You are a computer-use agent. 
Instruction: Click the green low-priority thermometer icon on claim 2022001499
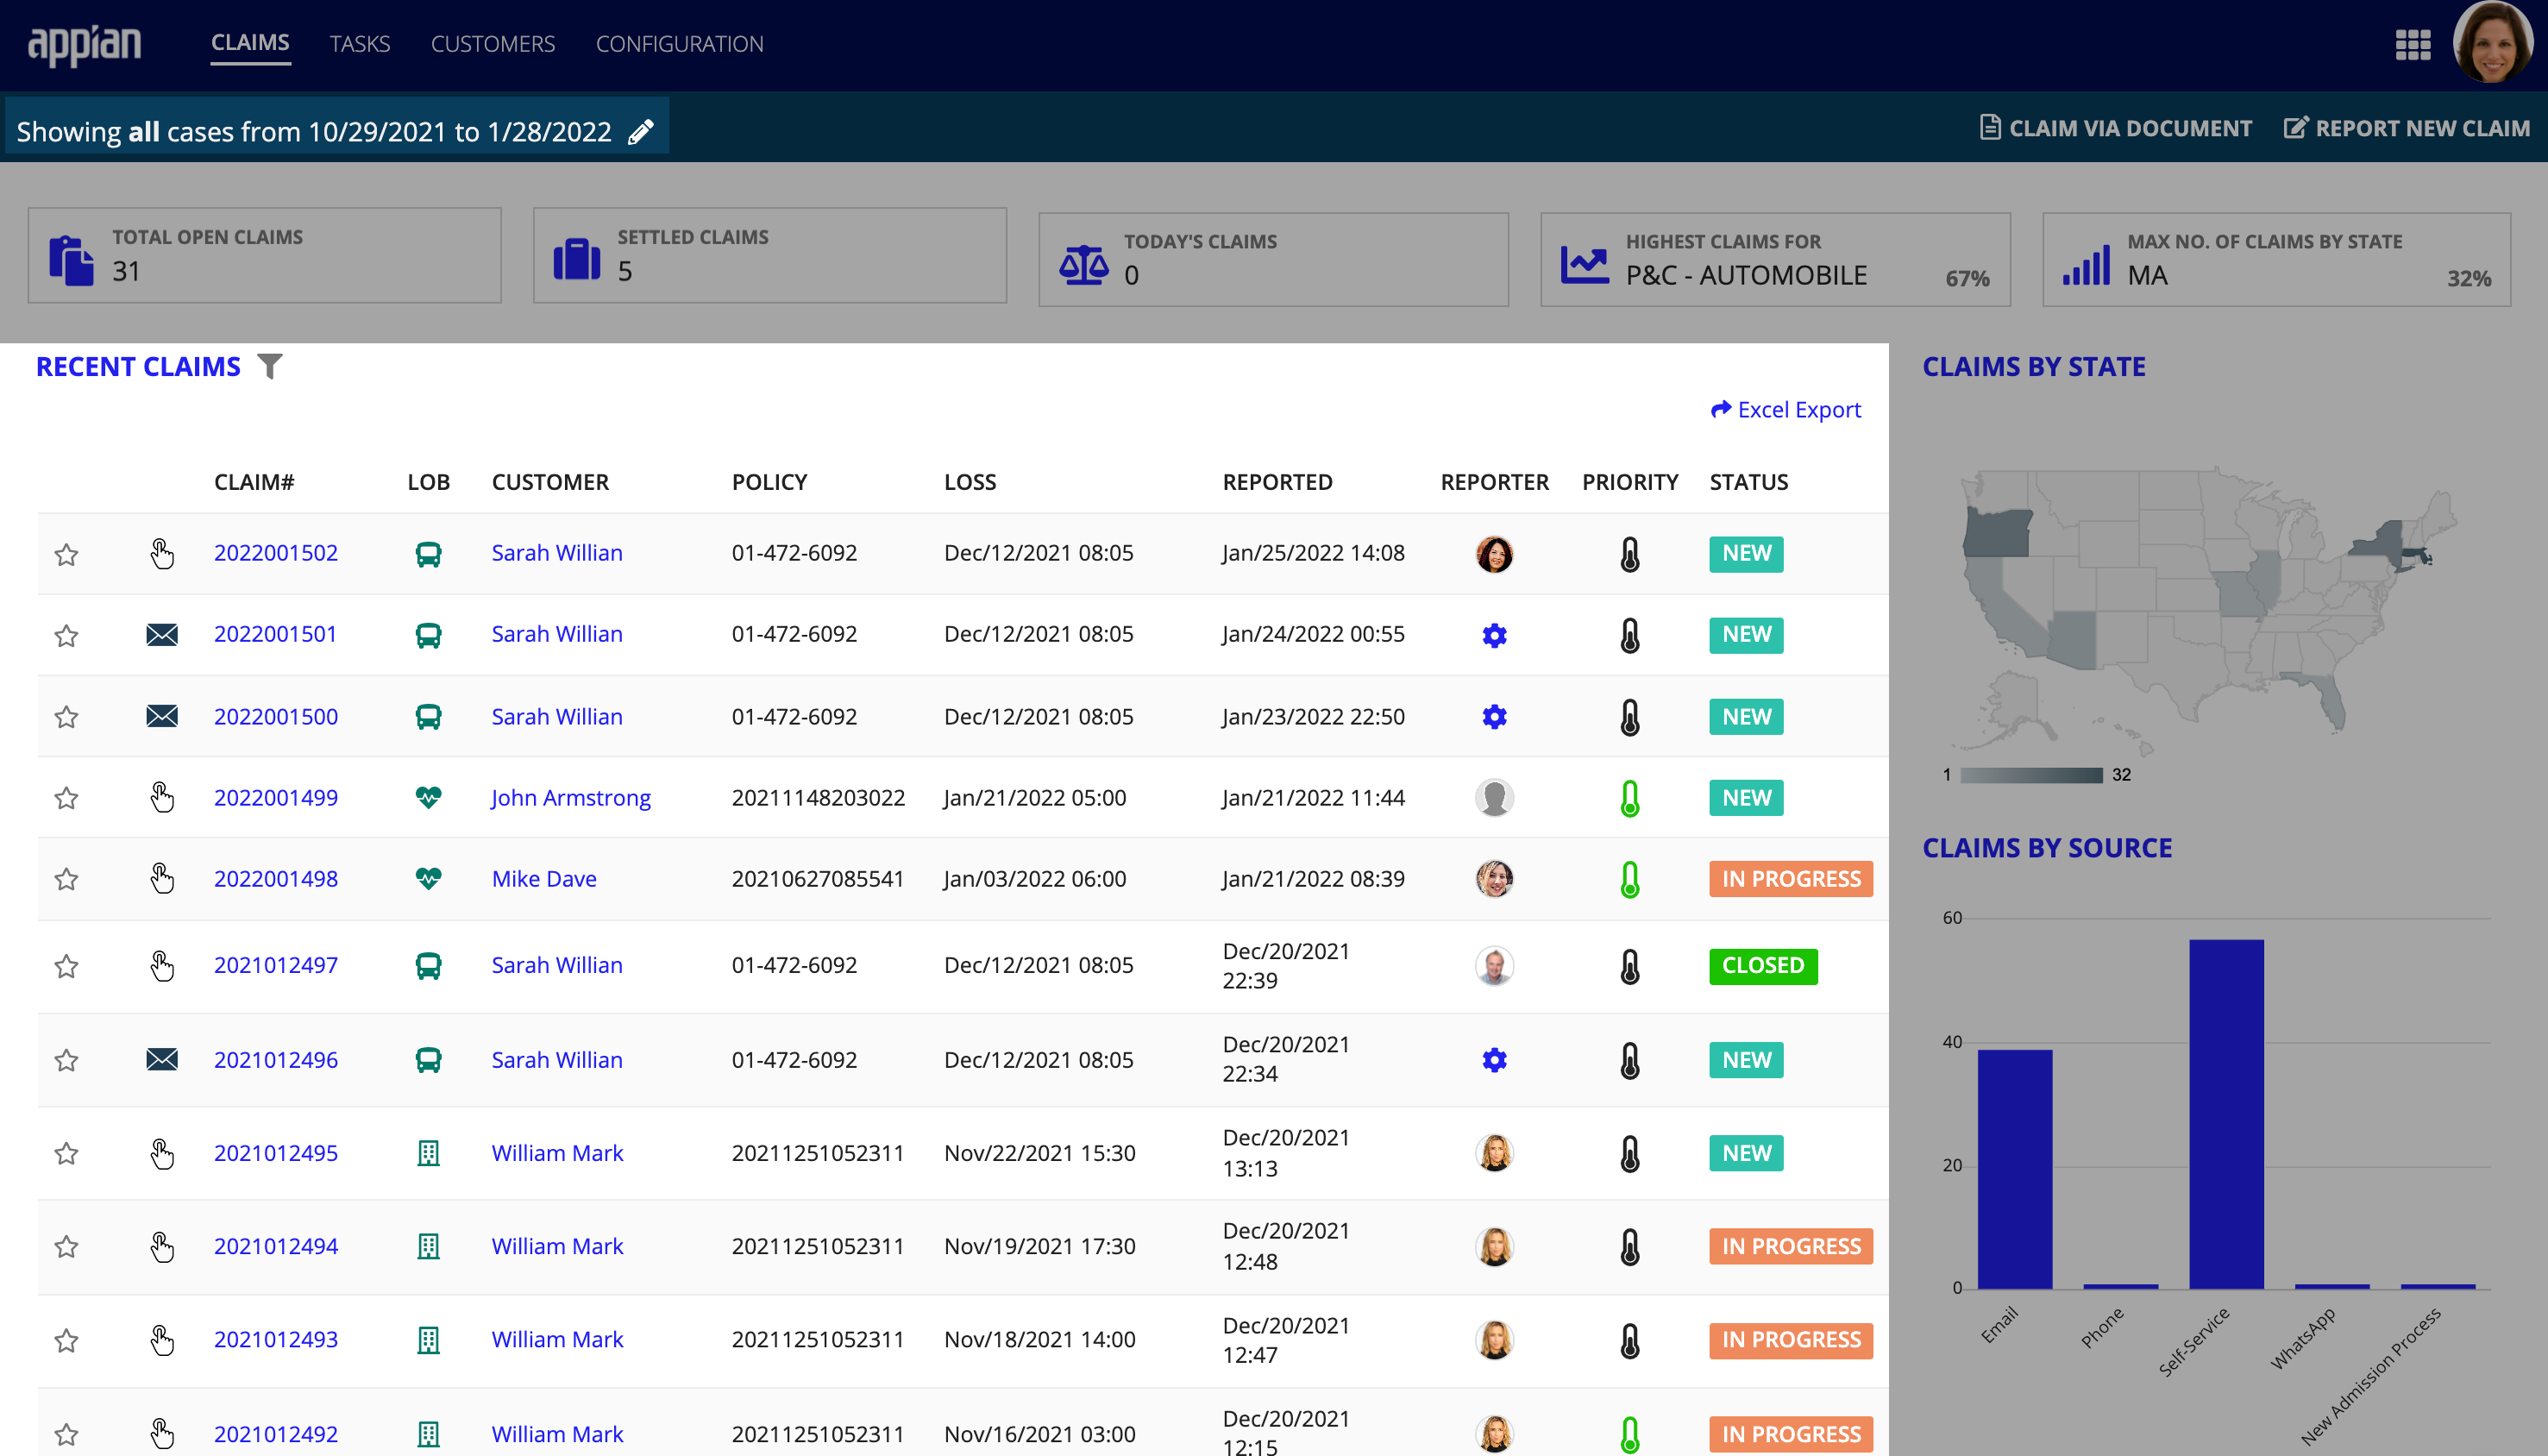click(x=1628, y=798)
